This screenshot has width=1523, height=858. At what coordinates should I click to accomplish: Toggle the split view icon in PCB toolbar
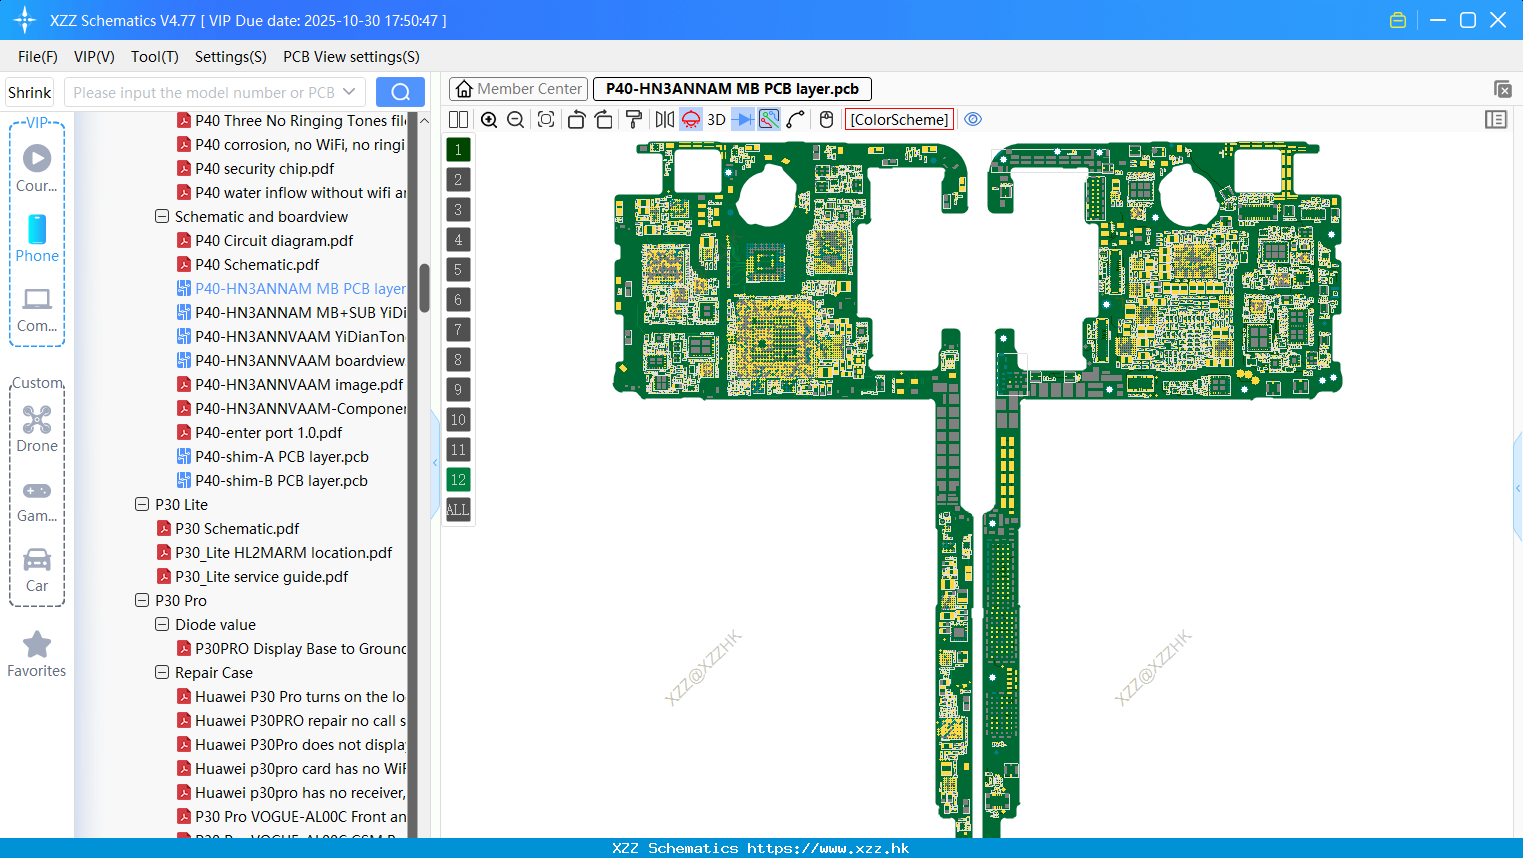click(x=458, y=119)
